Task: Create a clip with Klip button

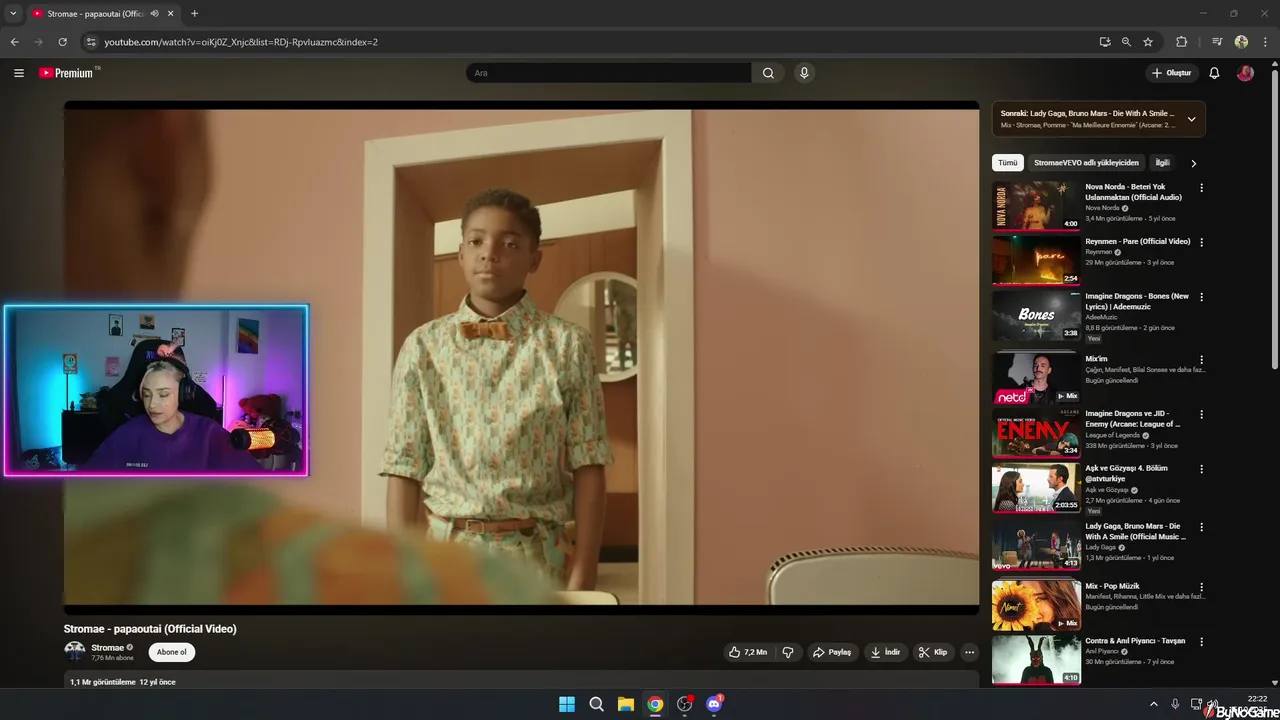Action: coord(933,652)
